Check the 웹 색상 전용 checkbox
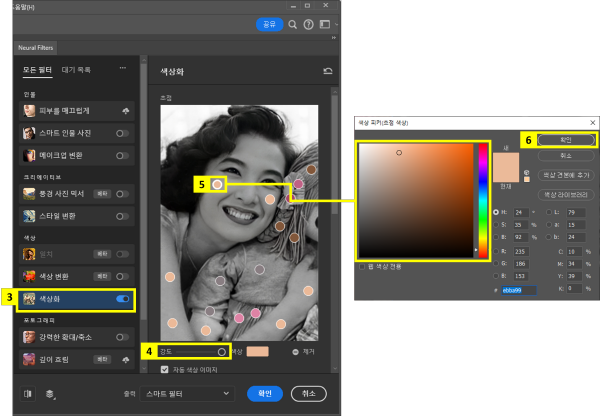The image size is (600, 416). click(x=362, y=267)
